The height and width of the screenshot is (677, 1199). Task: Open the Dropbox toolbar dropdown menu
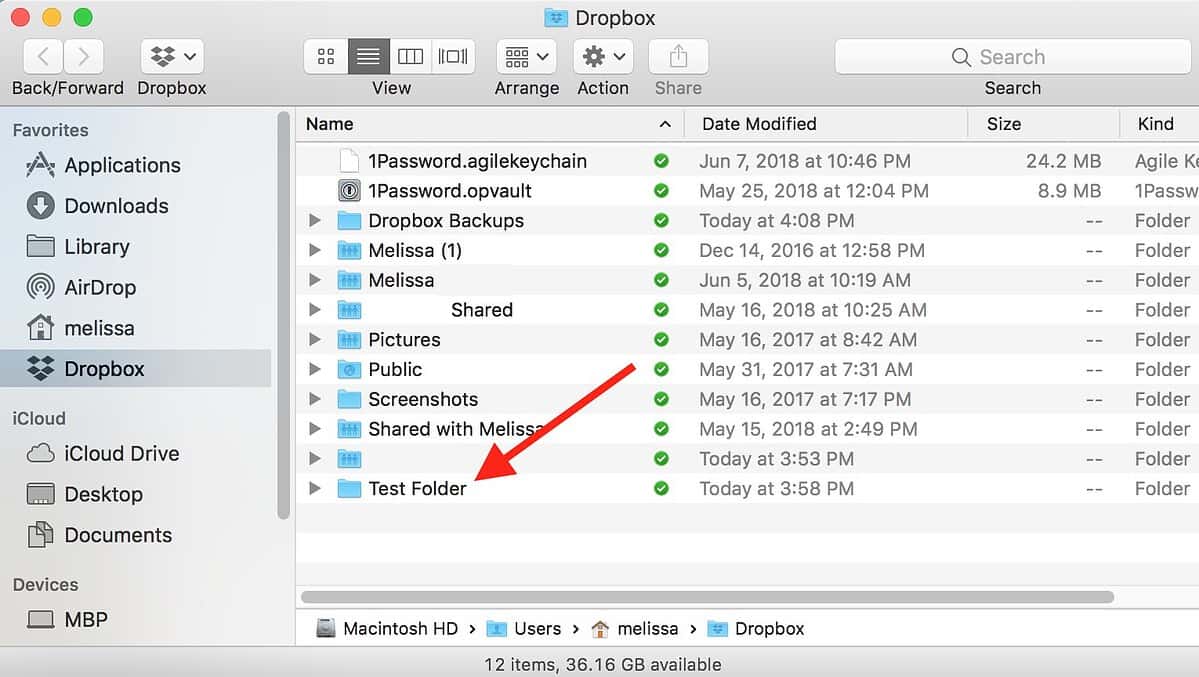click(172, 57)
